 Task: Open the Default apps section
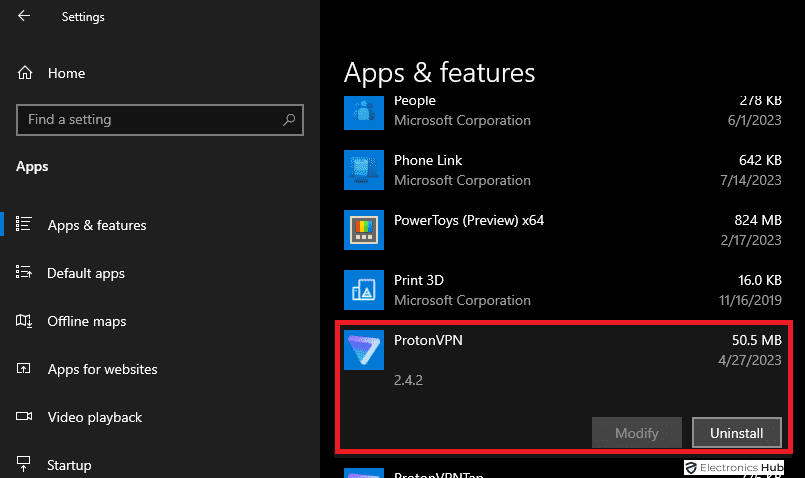tap(85, 273)
